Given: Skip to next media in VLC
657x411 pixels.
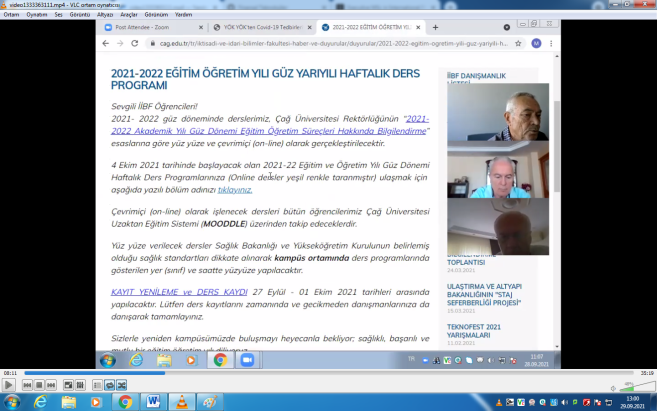Looking at the screenshot, I should (x=51, y=385).
